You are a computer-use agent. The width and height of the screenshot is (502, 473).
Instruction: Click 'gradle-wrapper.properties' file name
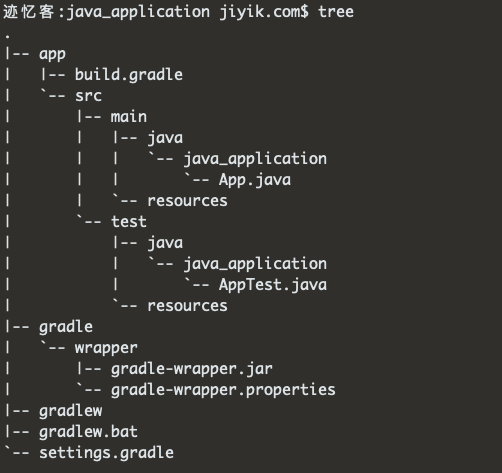[x=223, y=390]
